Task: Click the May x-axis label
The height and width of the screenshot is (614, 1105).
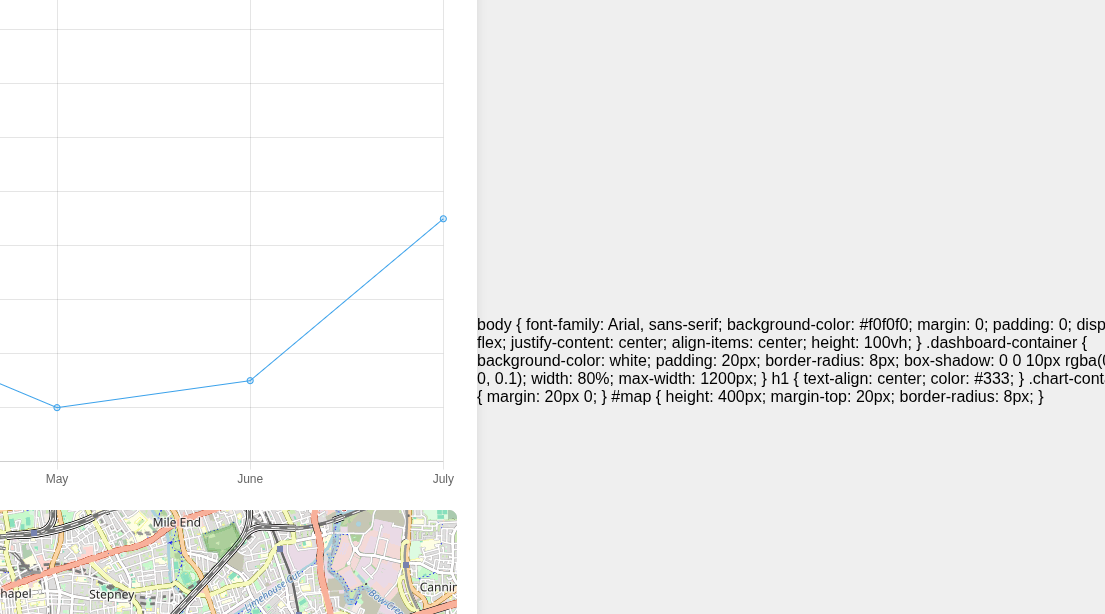Action: click(57, 479)
